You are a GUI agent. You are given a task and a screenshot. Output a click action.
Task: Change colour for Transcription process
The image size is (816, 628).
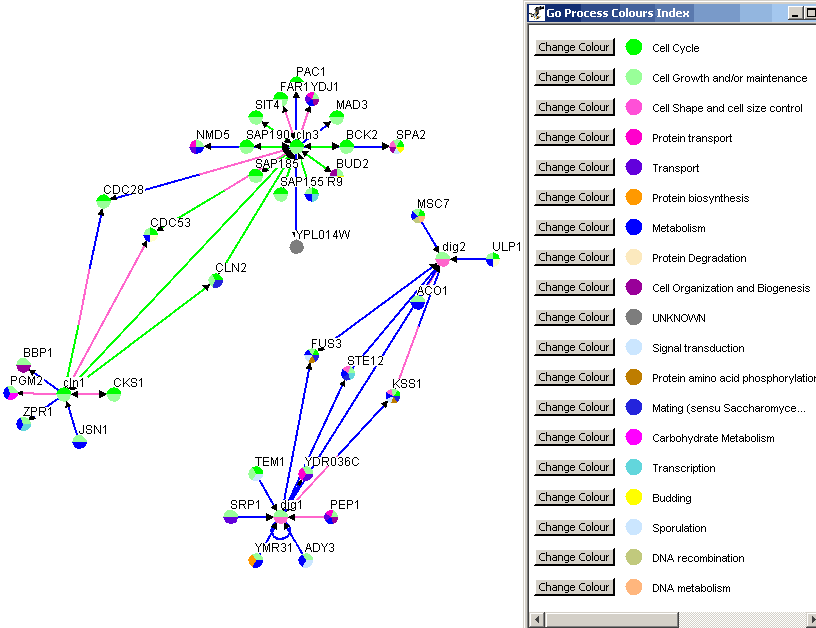point(573,467)
